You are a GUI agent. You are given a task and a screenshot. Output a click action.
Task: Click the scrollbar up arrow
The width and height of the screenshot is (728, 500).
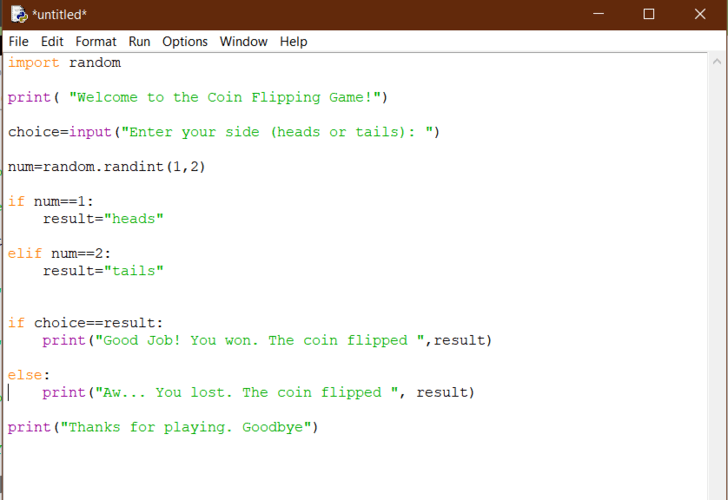click(x=717, y=61)
